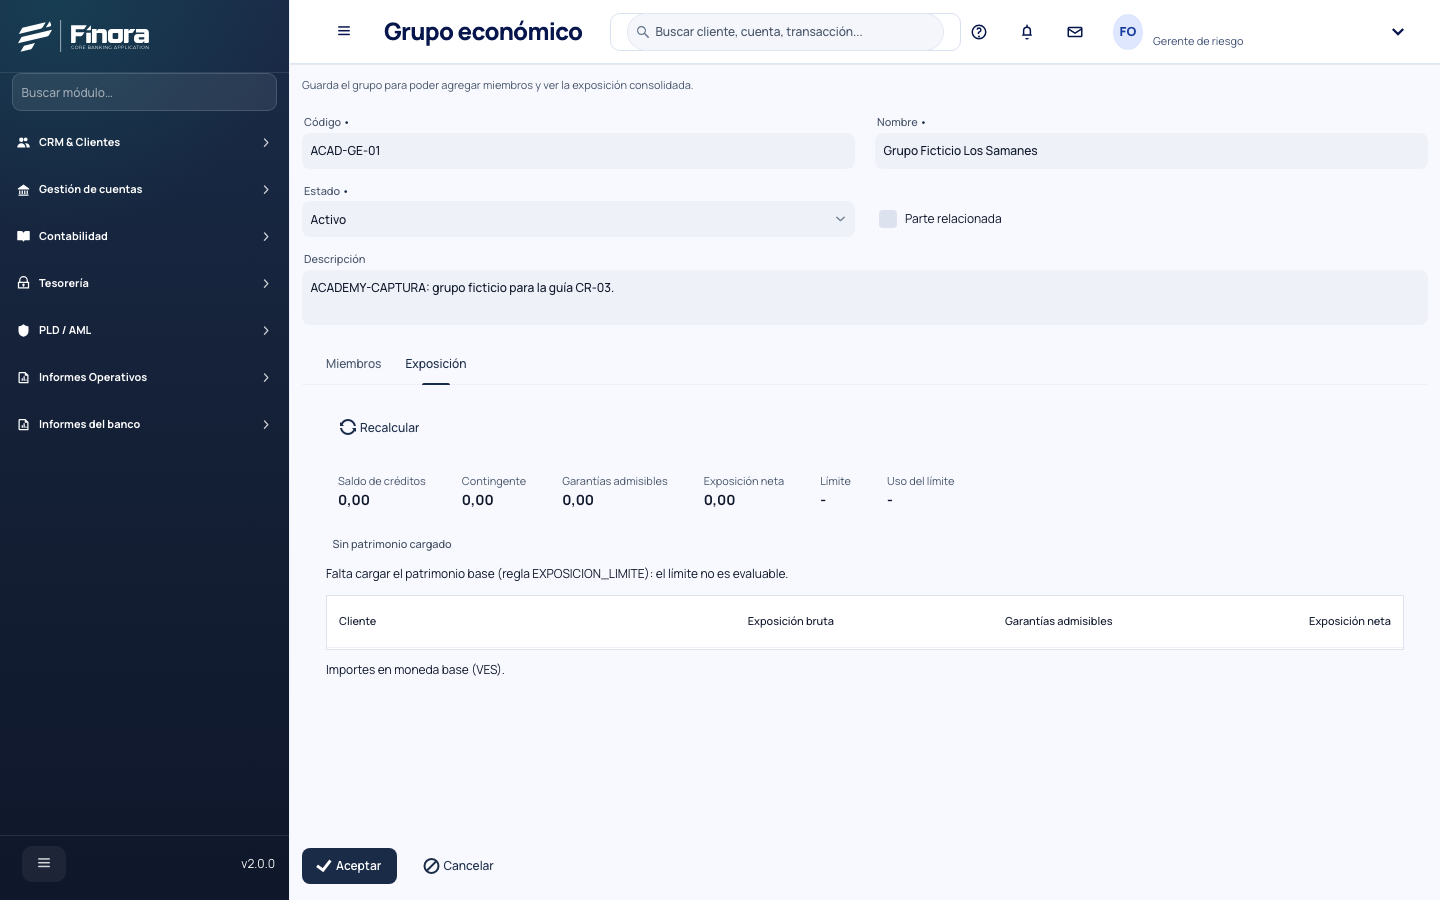This screenshot has height=900, width=1440.
Task: Click the sidebar collapse button near v2.0.0
Action: pos(44,863)
